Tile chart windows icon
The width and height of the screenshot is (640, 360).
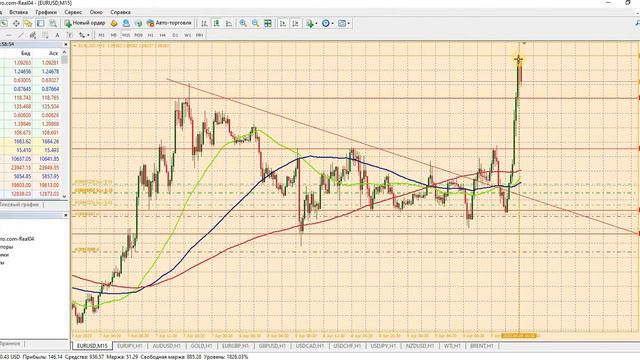(x=268, y=23)
